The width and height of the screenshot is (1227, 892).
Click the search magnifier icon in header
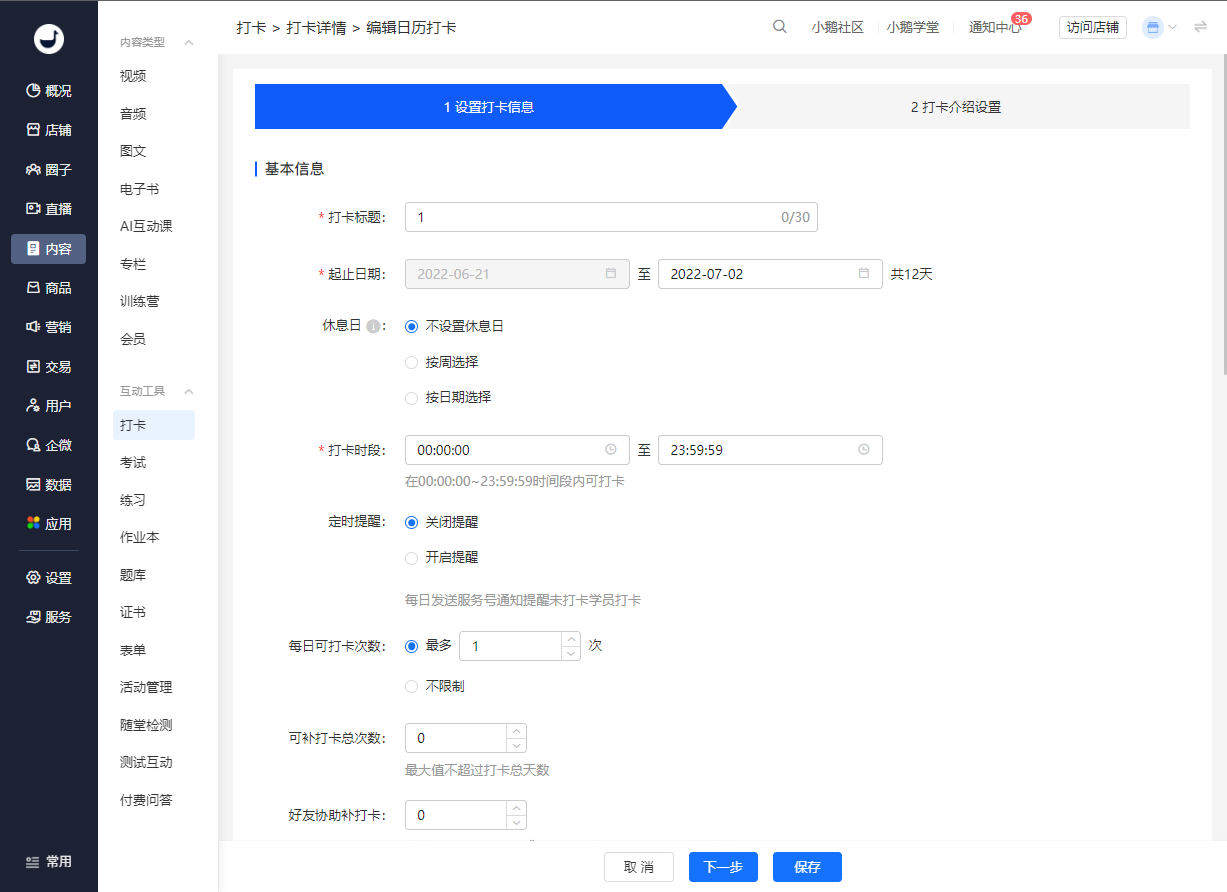click(x=779, y=27)
